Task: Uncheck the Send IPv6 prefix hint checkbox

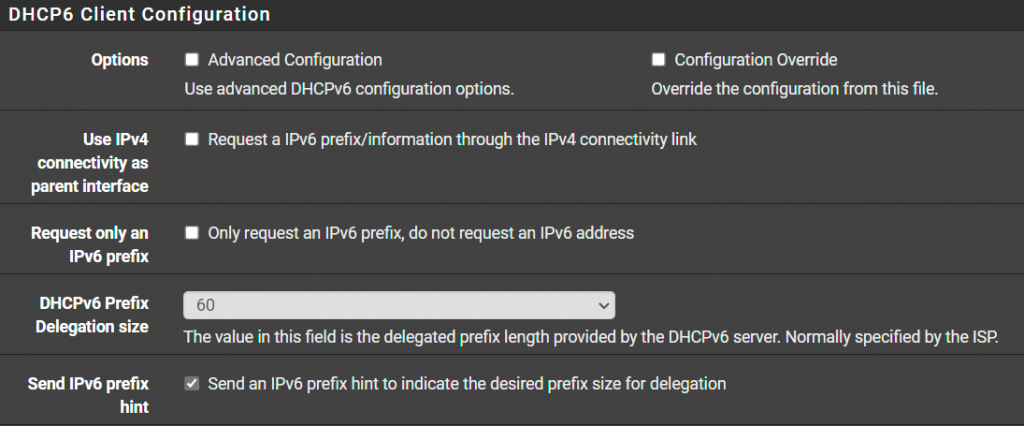Action: (x=192, y=383)
